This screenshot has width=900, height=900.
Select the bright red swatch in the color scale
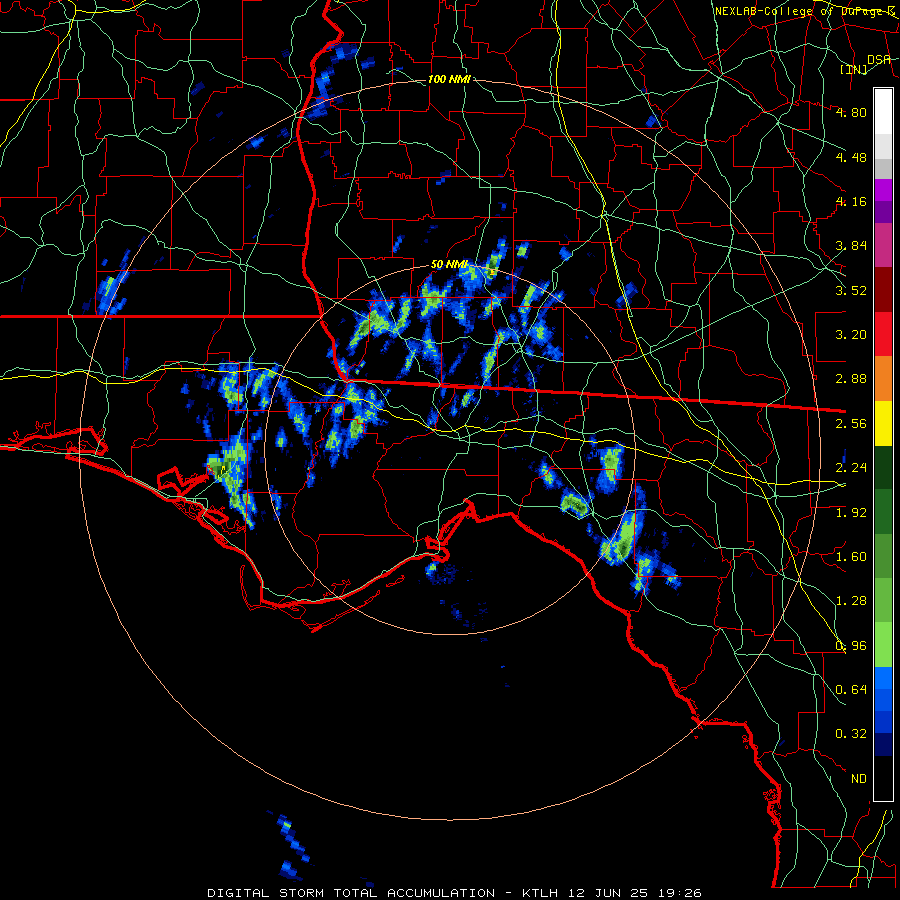point(883,334)
